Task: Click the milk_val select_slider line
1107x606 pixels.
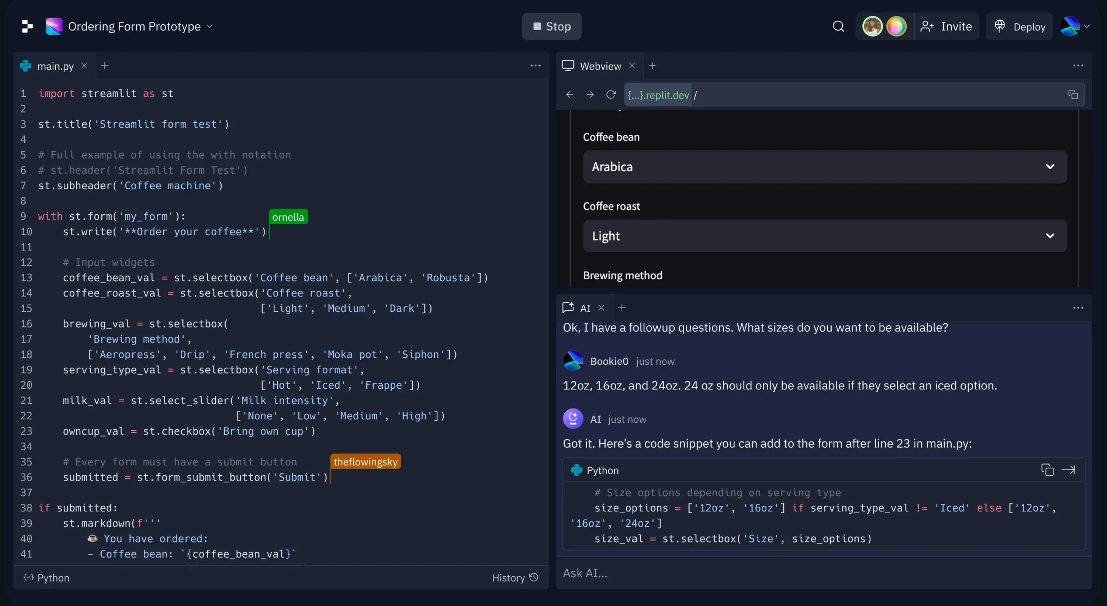Action: [x=201, y=400]
